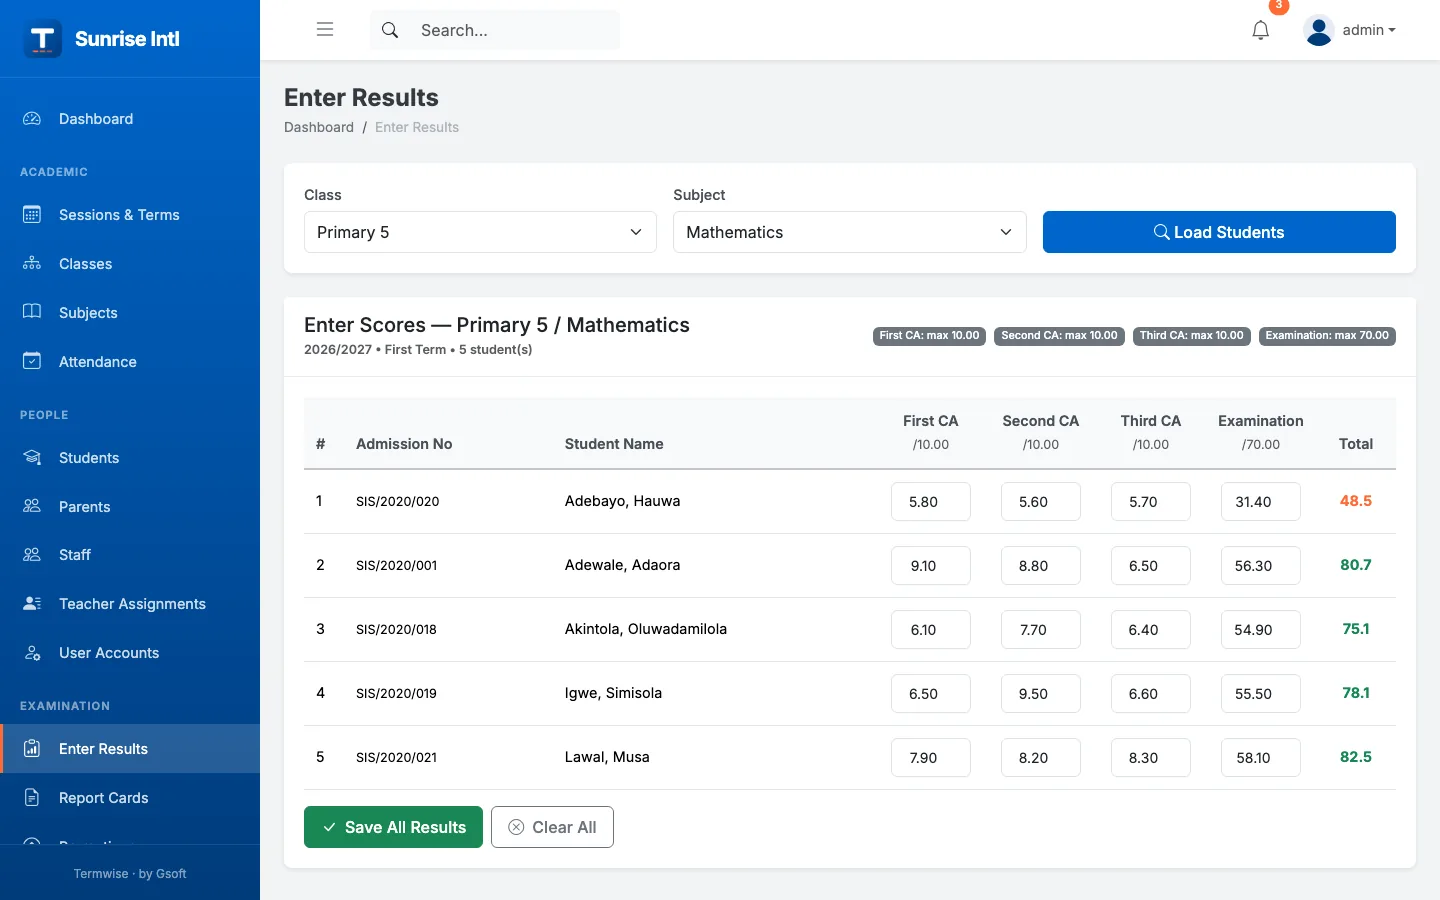Image resolution: width=1440 pixels, height=900 pixels.
Task: Click the First CA max 10.00 badge
Action: coord(930,336)
